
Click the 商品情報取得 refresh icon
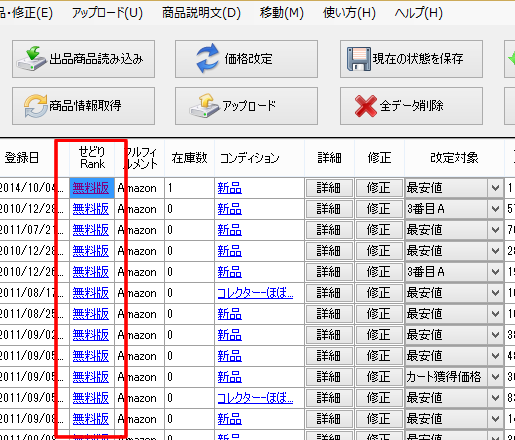point(36,106)
